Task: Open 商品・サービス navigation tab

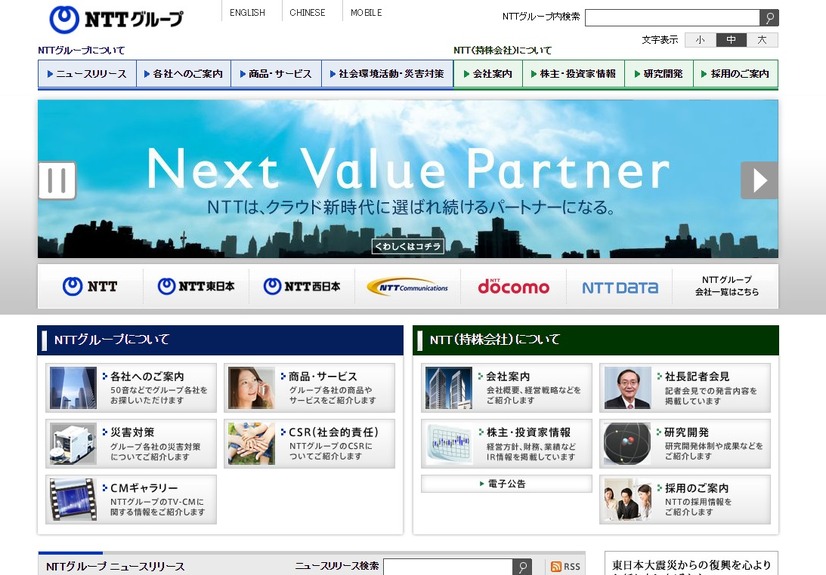Action: (x=276, y=74)
